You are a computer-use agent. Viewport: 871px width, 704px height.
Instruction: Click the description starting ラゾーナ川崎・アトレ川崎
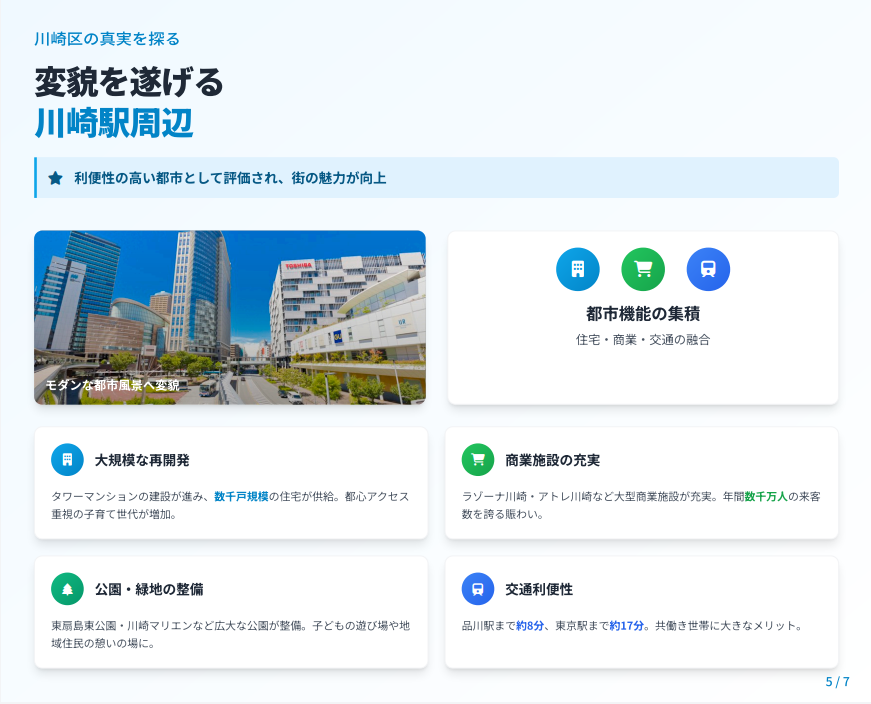[x=641, y=505]
